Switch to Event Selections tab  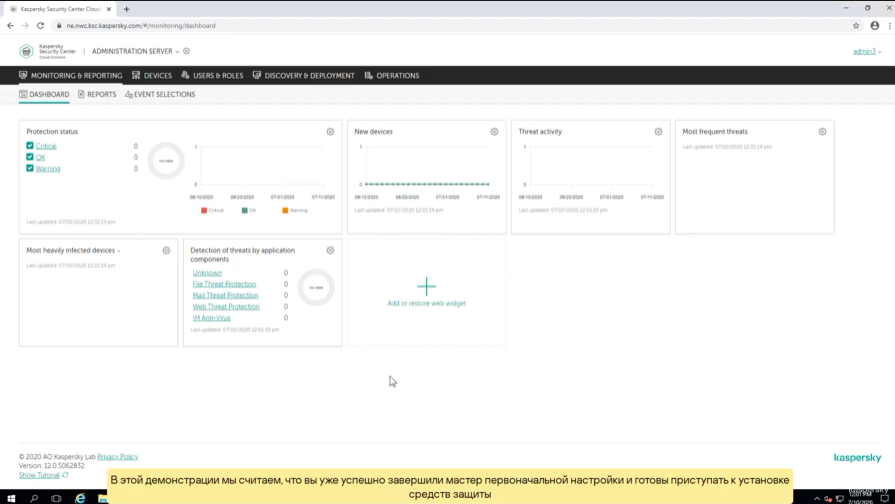(x=160, y=94)
